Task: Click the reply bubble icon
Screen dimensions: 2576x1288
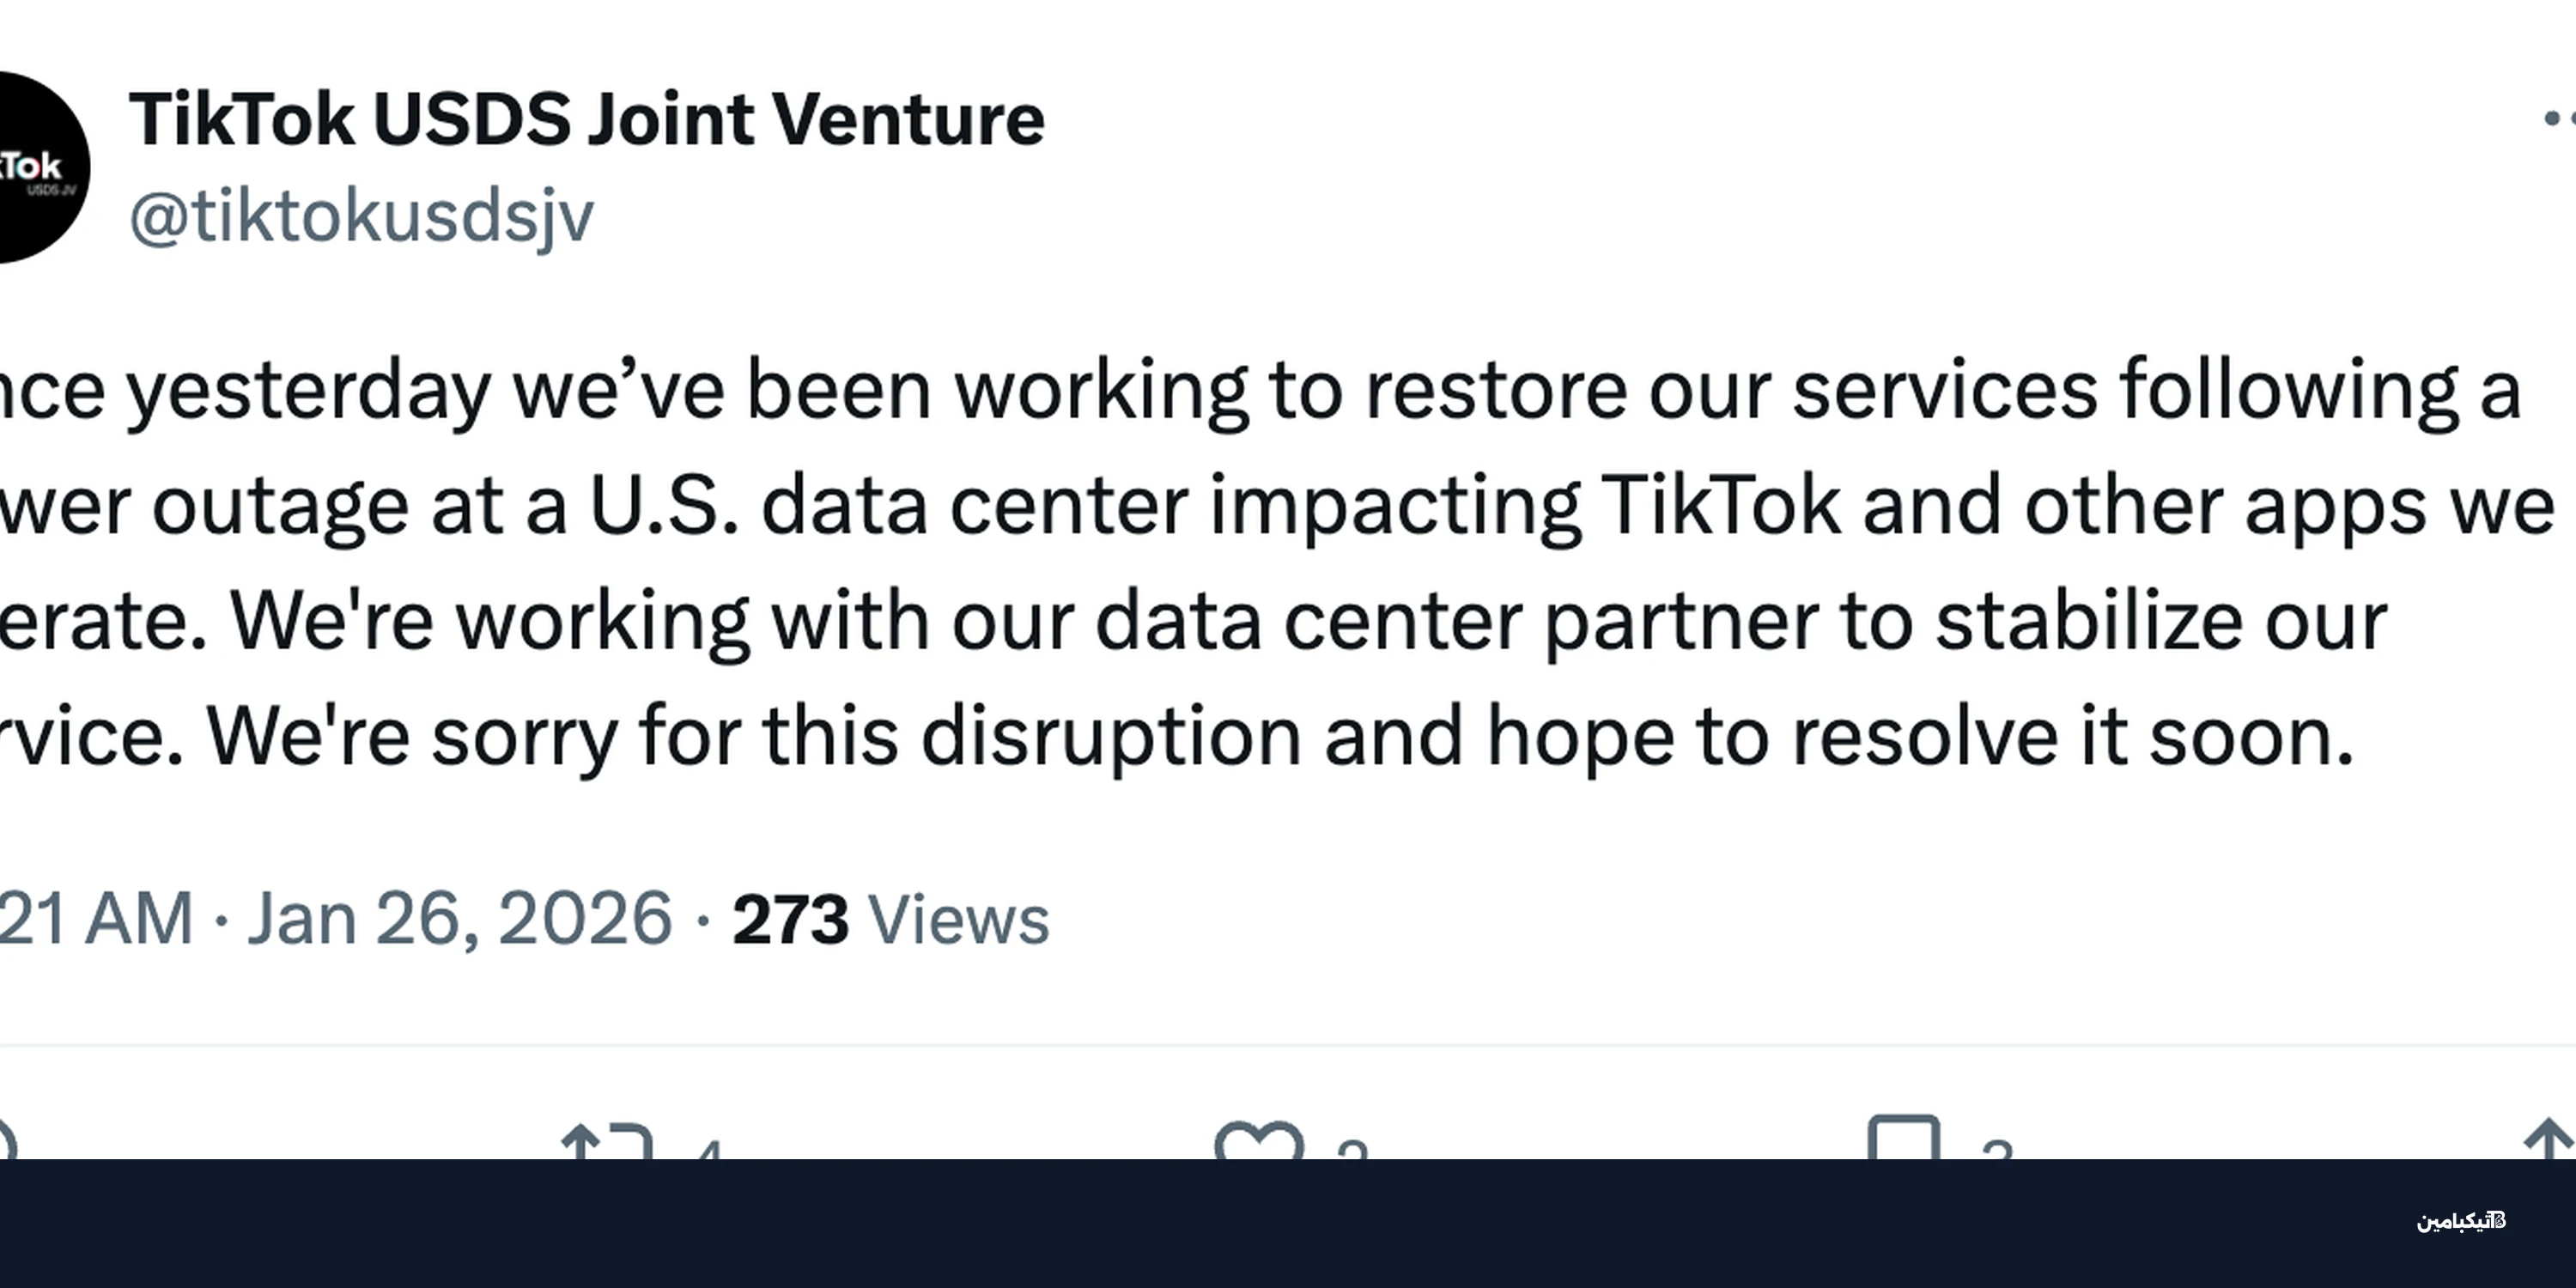Action: (x=6, y=1142)
